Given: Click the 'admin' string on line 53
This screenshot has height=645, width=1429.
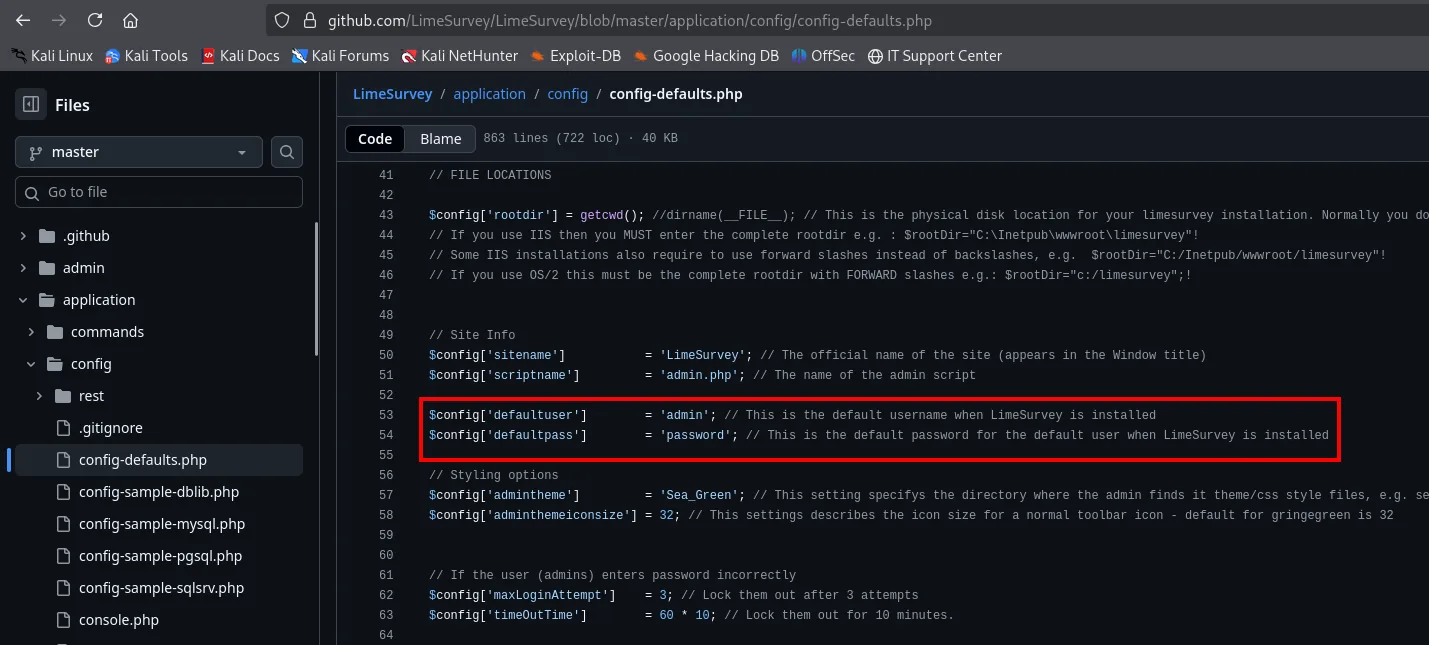Looking at the screenshot, I should tap(684, 415).
